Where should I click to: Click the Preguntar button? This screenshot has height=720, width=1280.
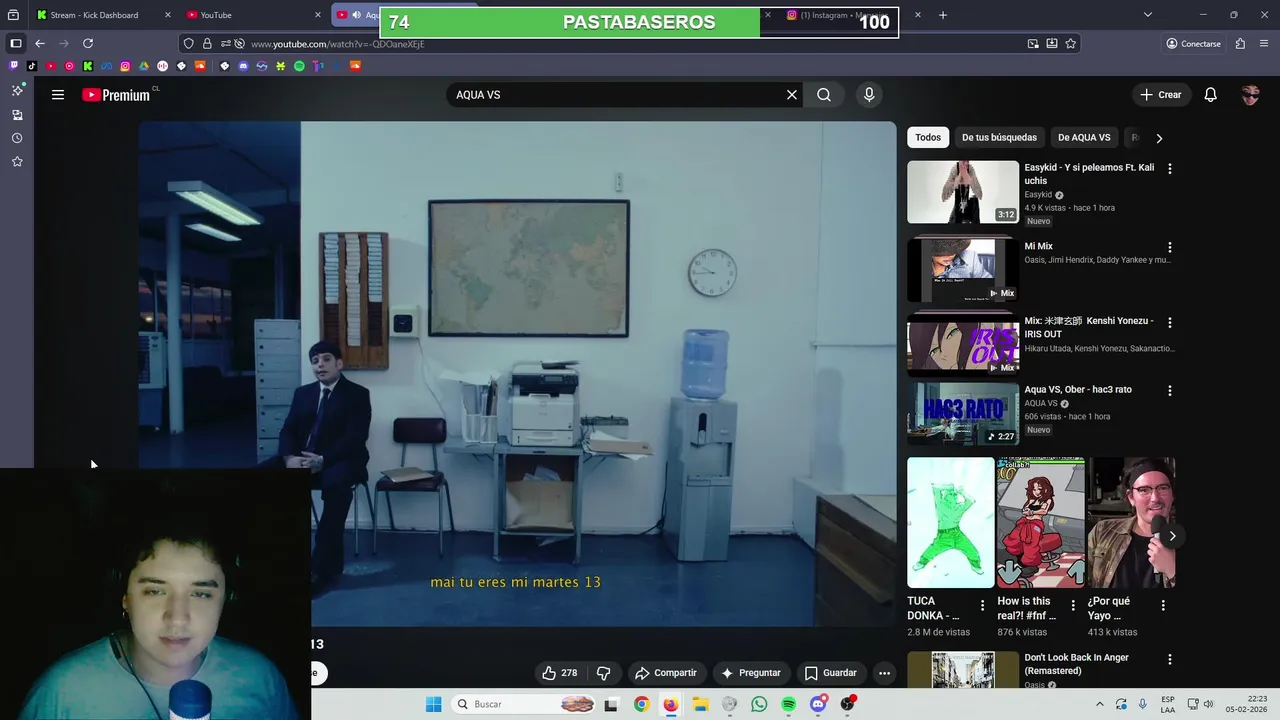751,673
